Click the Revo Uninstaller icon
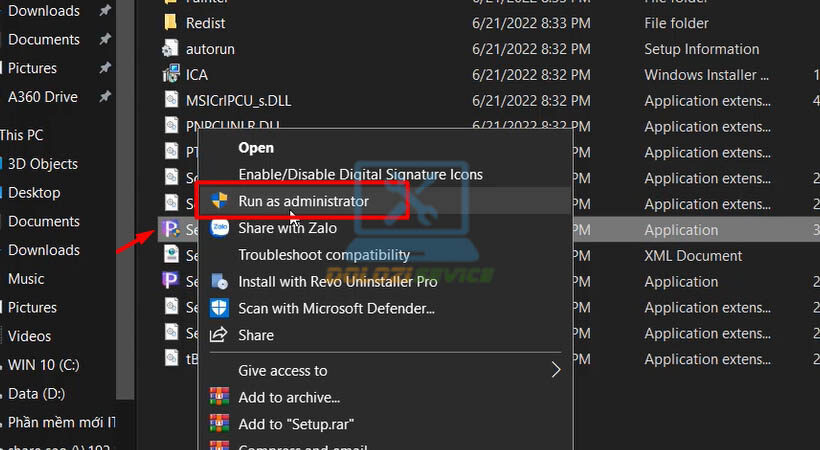Image resolution: width=820 pixels, height=450 pixels. pos(219,282)
